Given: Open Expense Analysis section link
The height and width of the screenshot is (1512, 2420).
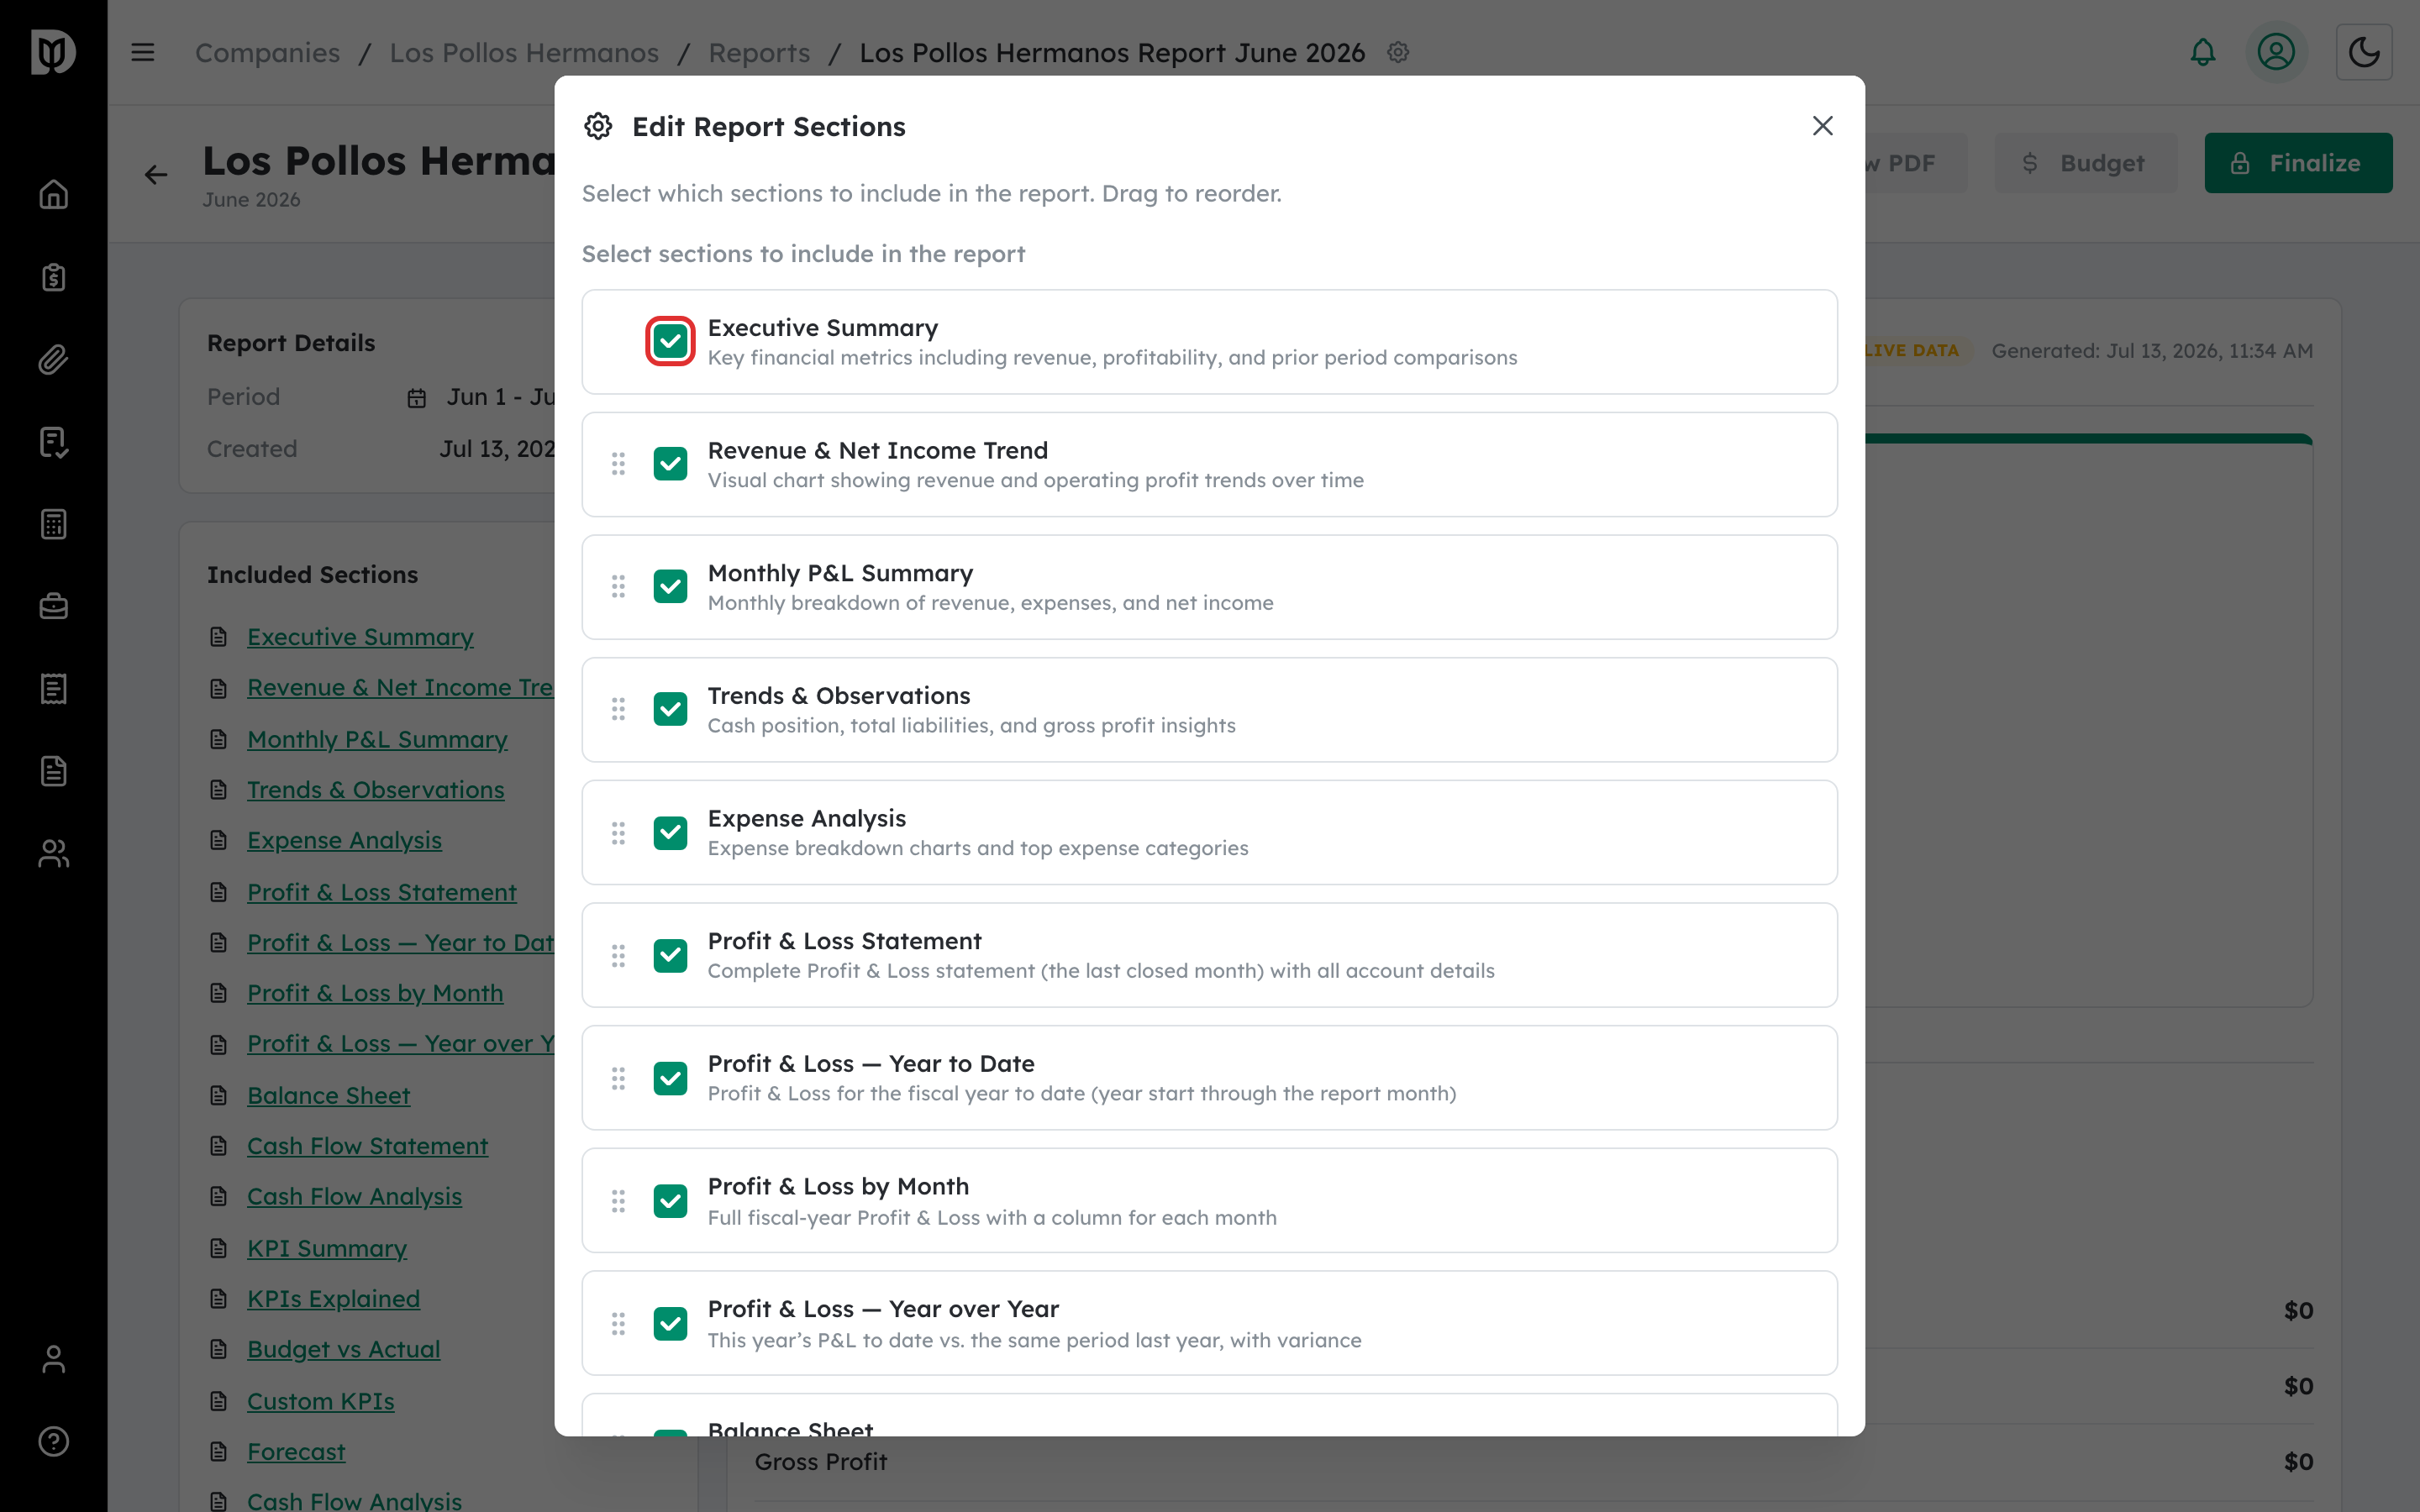Looking at the screenshot, I should click(344, 841).
